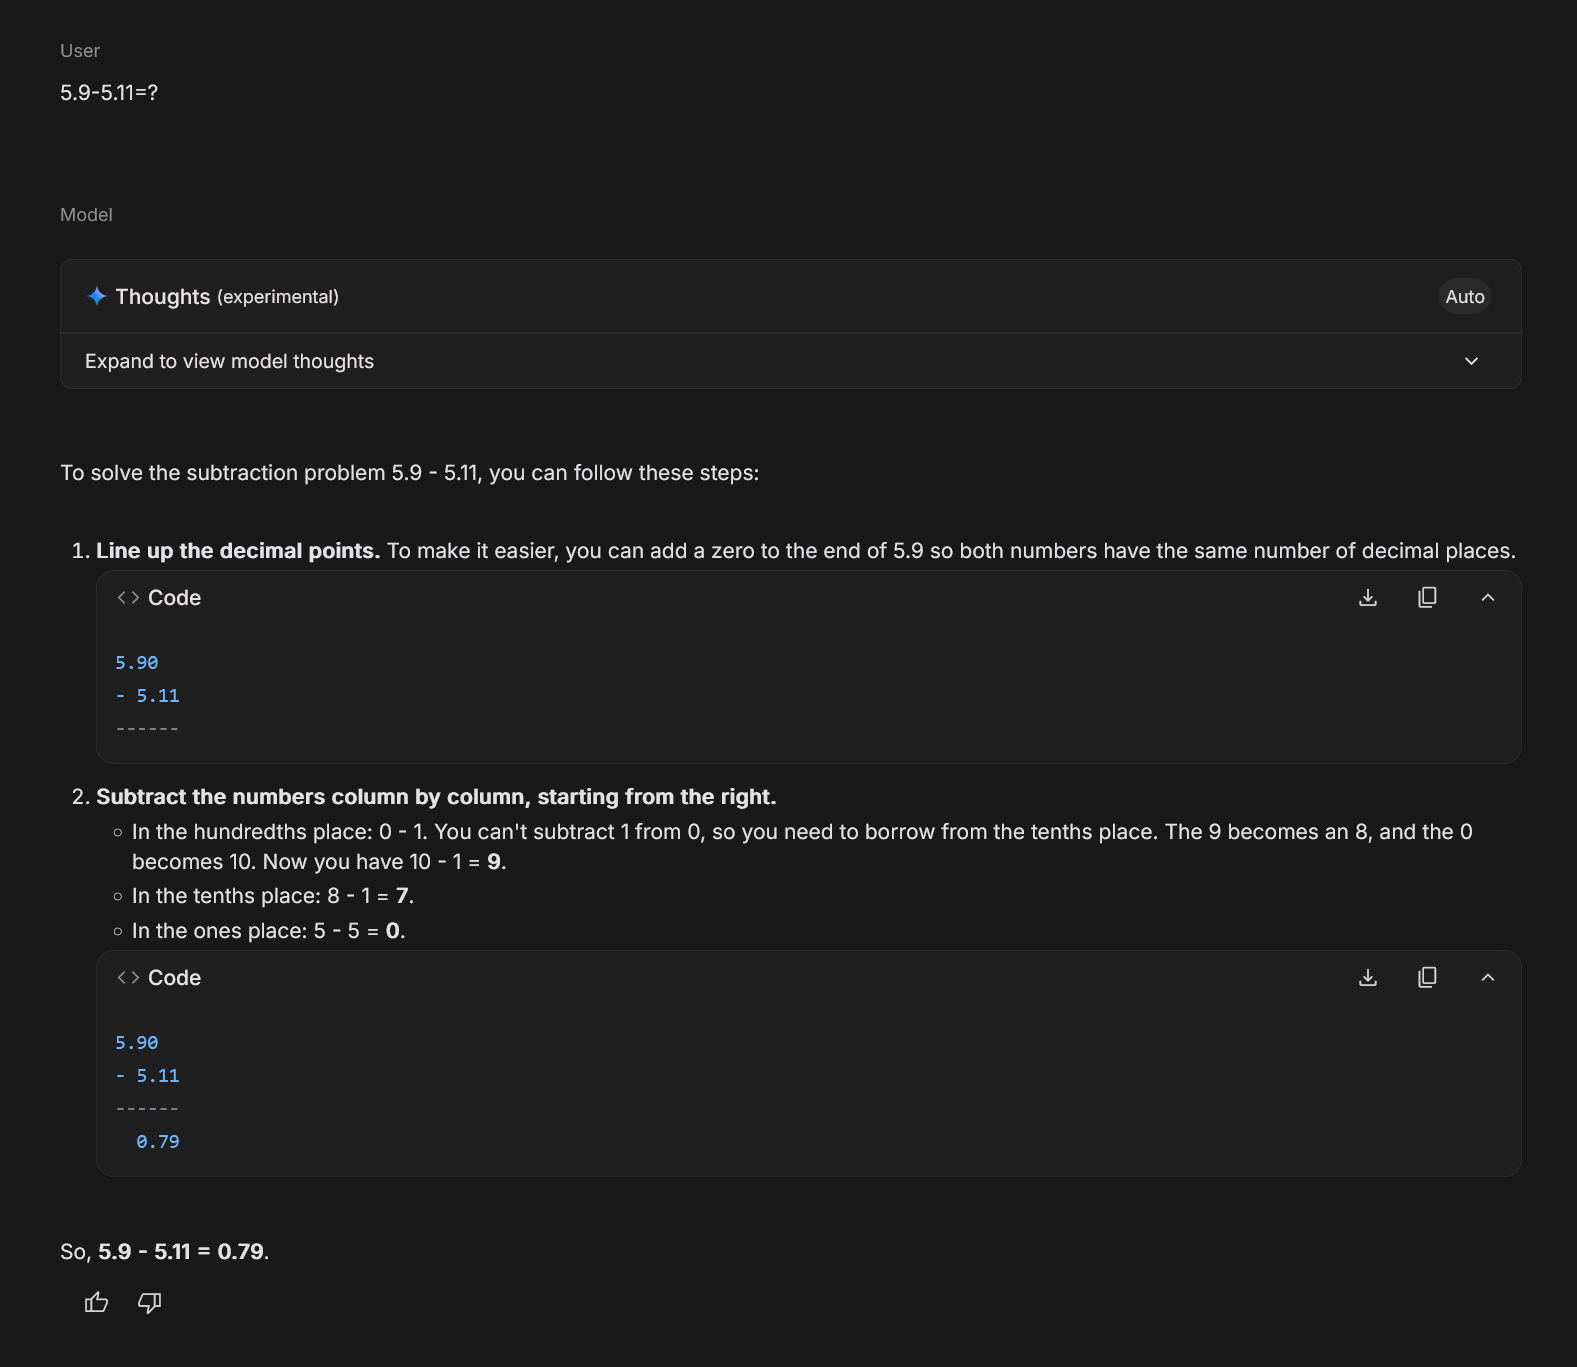Viewport: 1577px width, 1367px height.
Task: Click the thumbs up feedback icon
Action: pos(96,1302)
